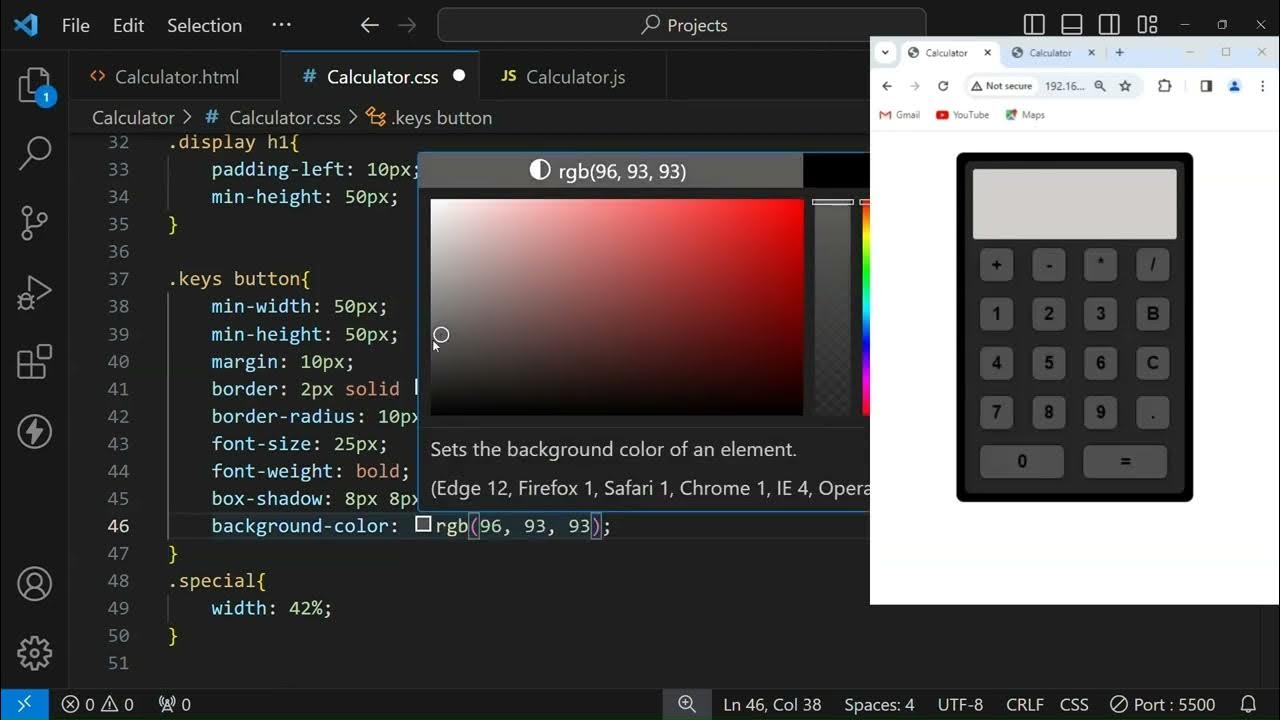Click the zoom magnifier icon in status bar
The height and width of the screenshot is (720, 1280).
point(687,704)
